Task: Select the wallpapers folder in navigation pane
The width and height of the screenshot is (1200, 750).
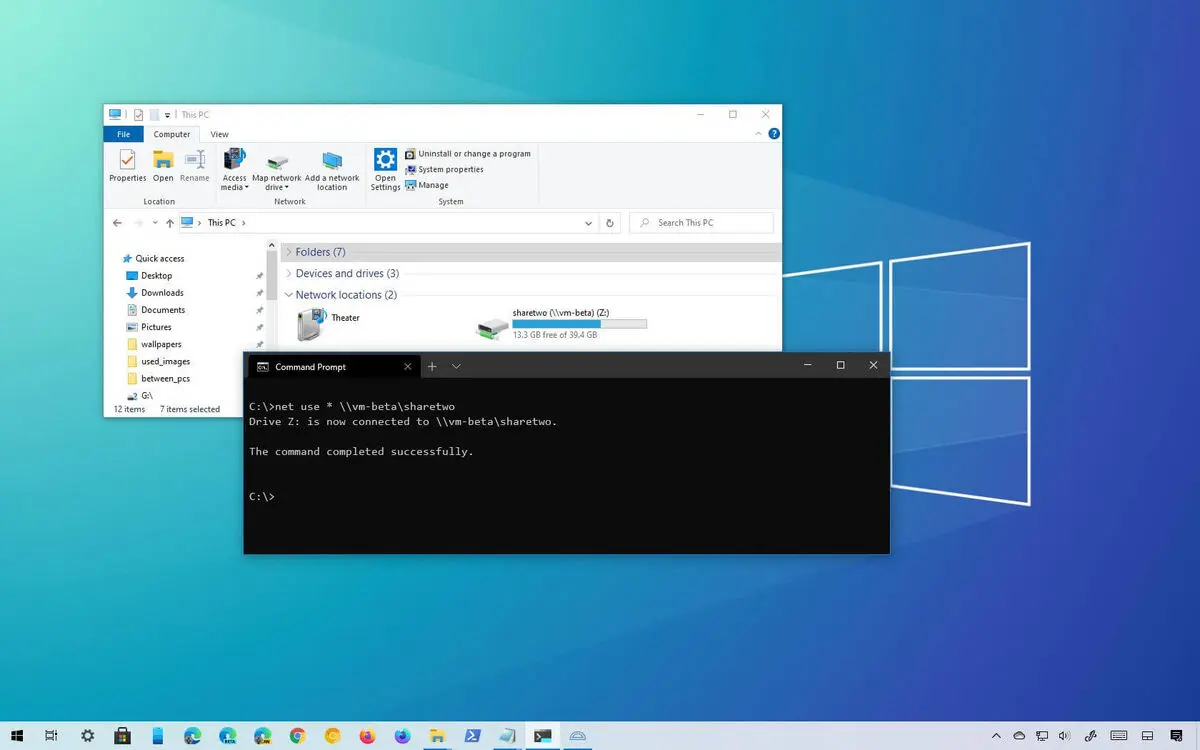Action: point(153,344)
